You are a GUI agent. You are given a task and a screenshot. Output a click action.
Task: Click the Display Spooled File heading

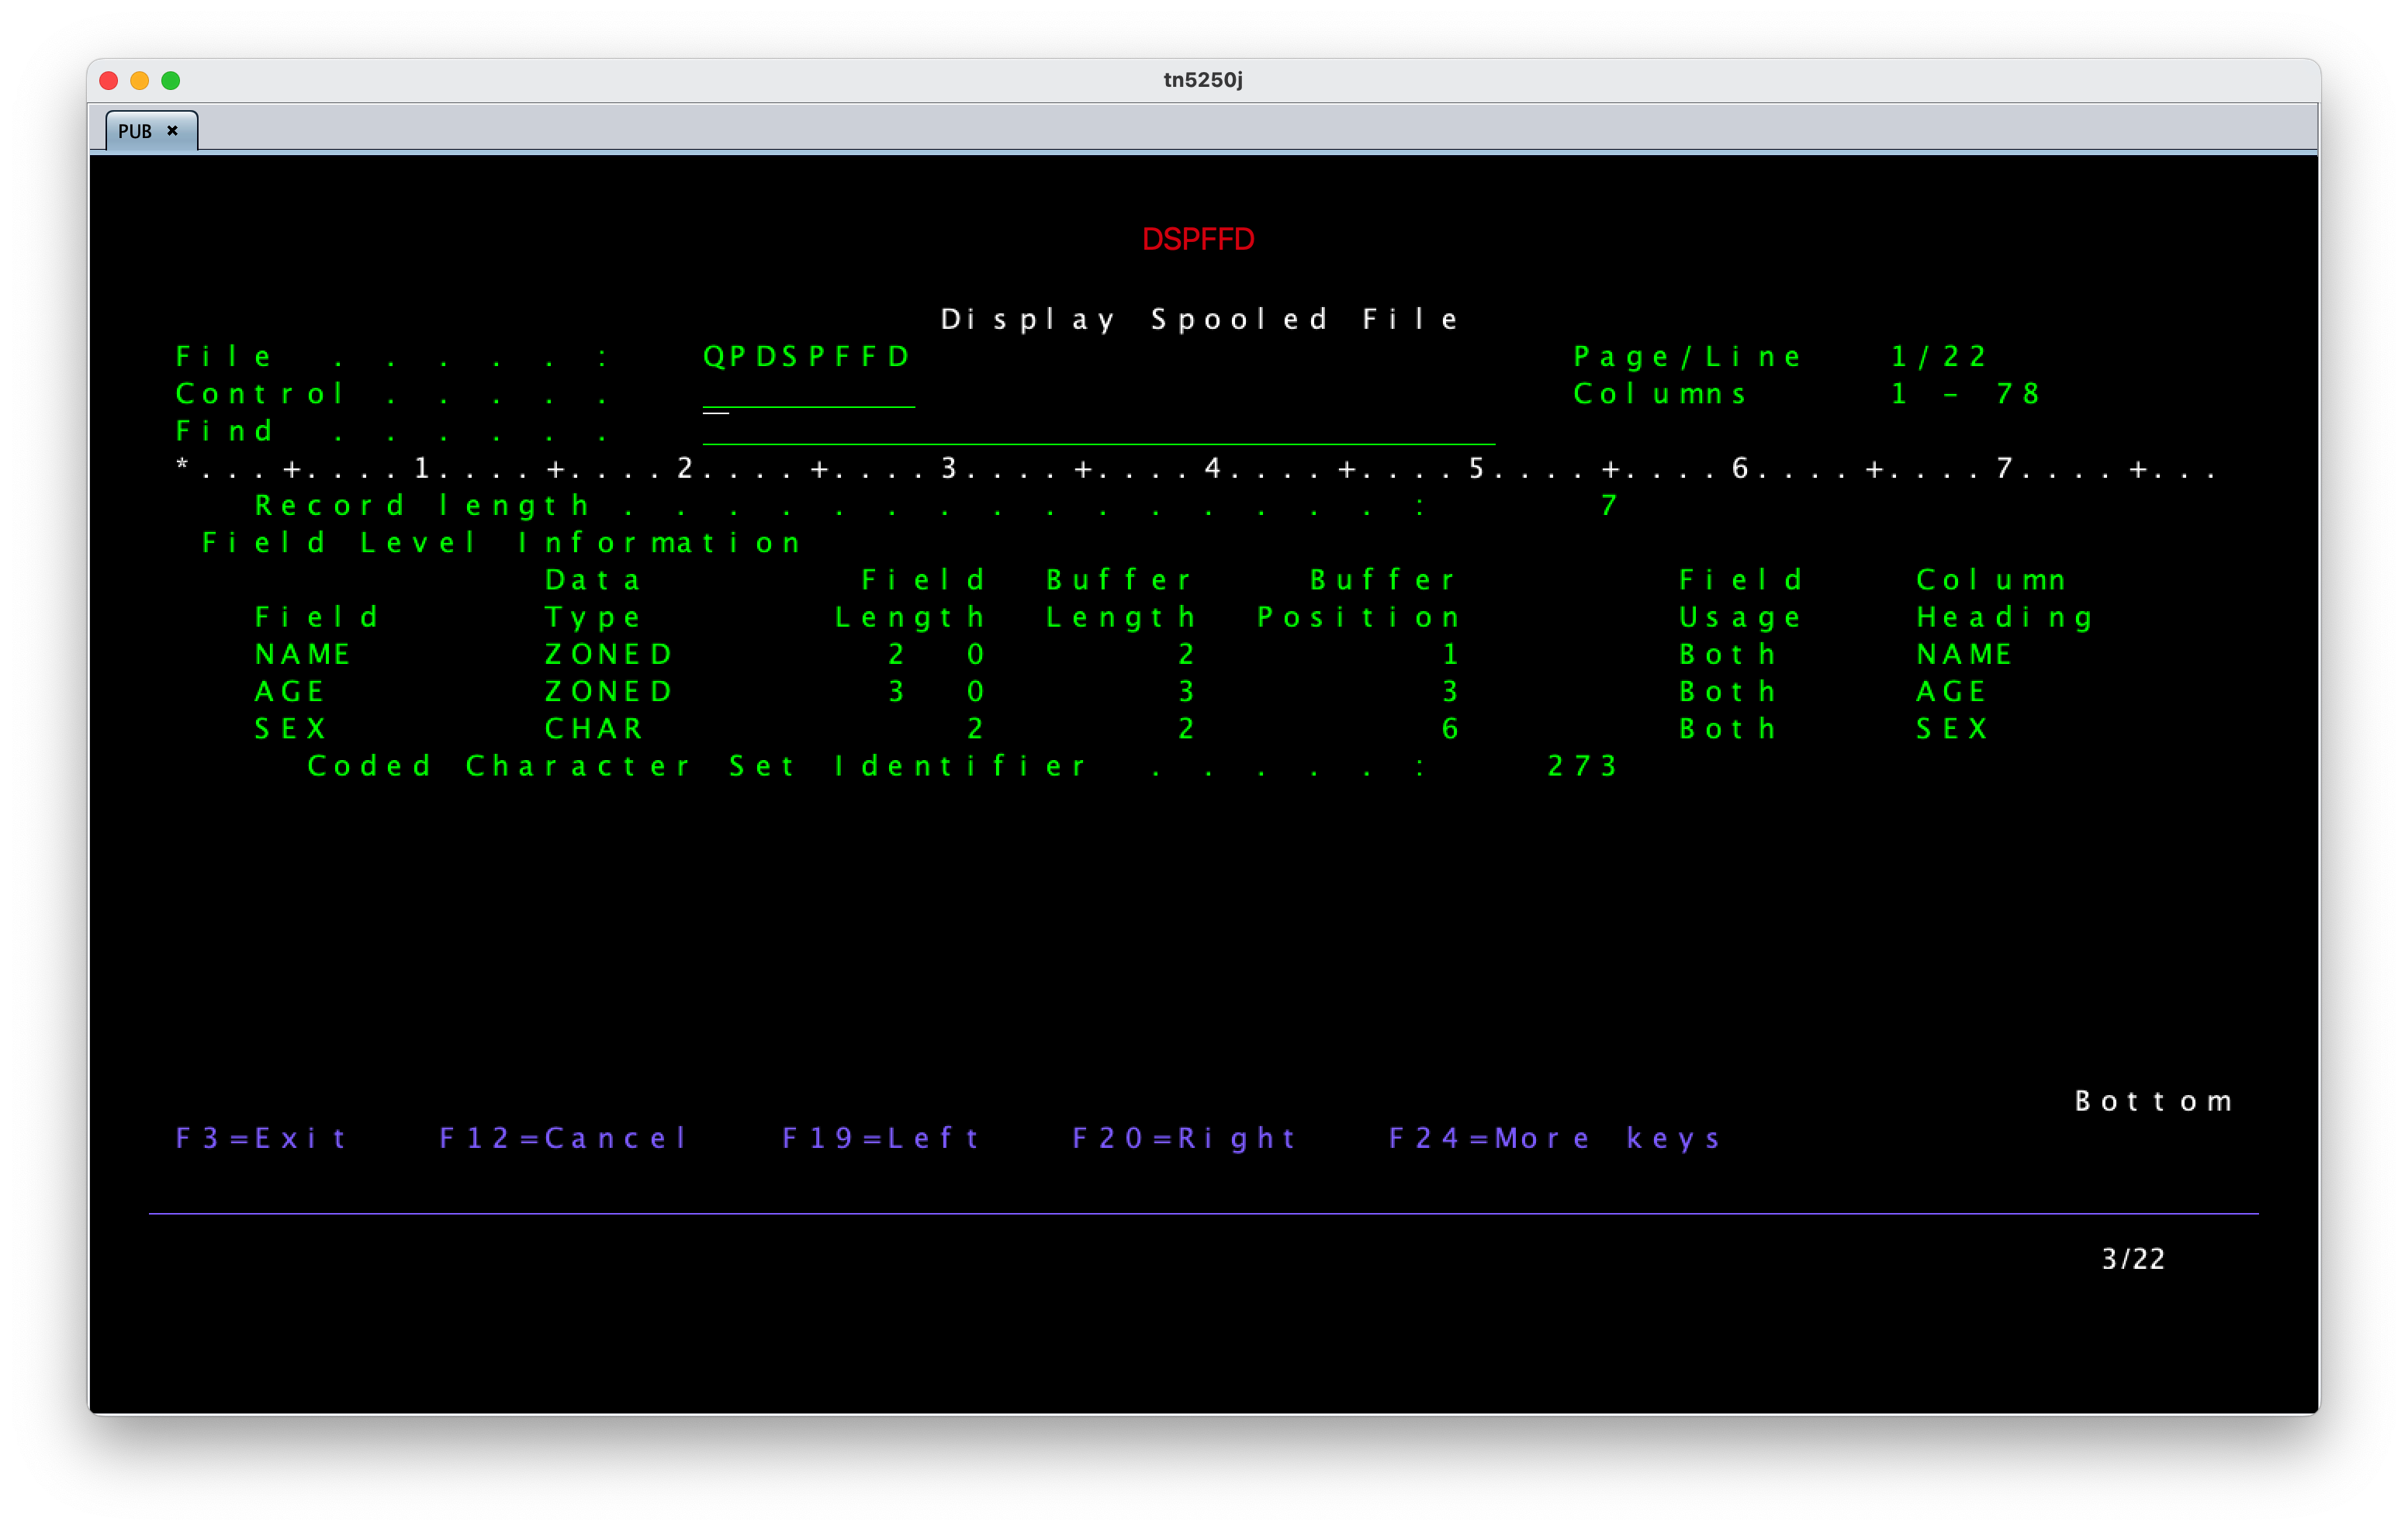(1200, 319)
